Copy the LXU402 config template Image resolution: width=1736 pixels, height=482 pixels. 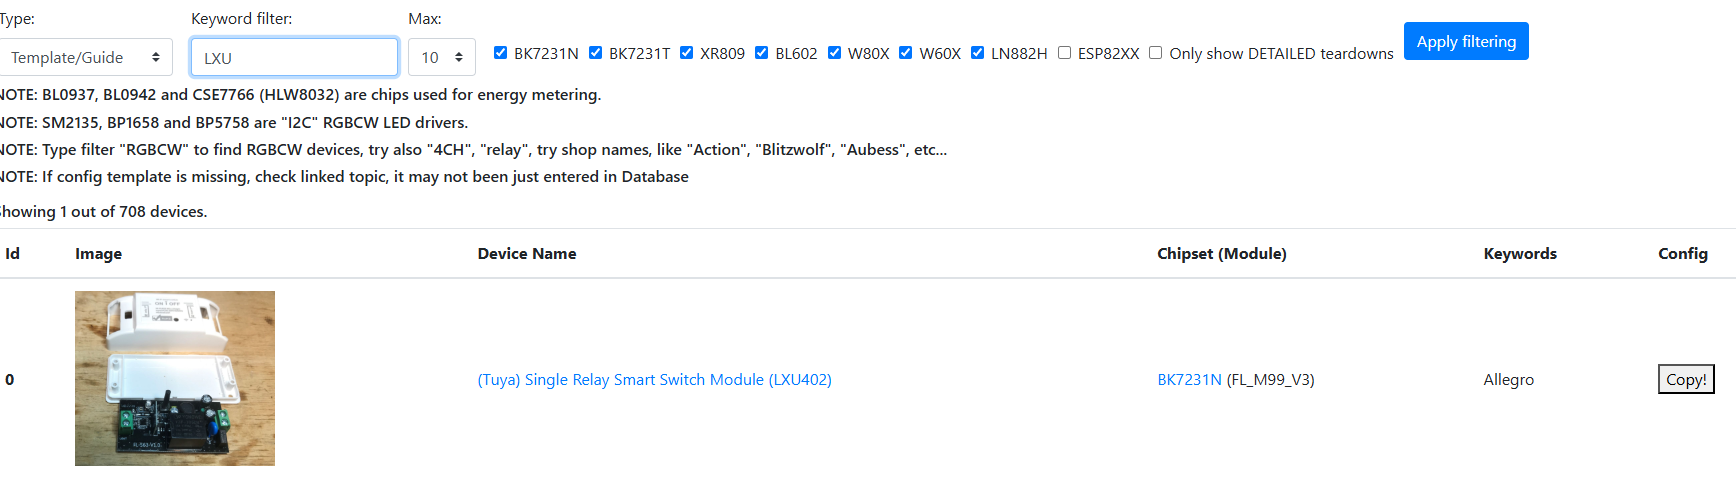[1686, 379]
